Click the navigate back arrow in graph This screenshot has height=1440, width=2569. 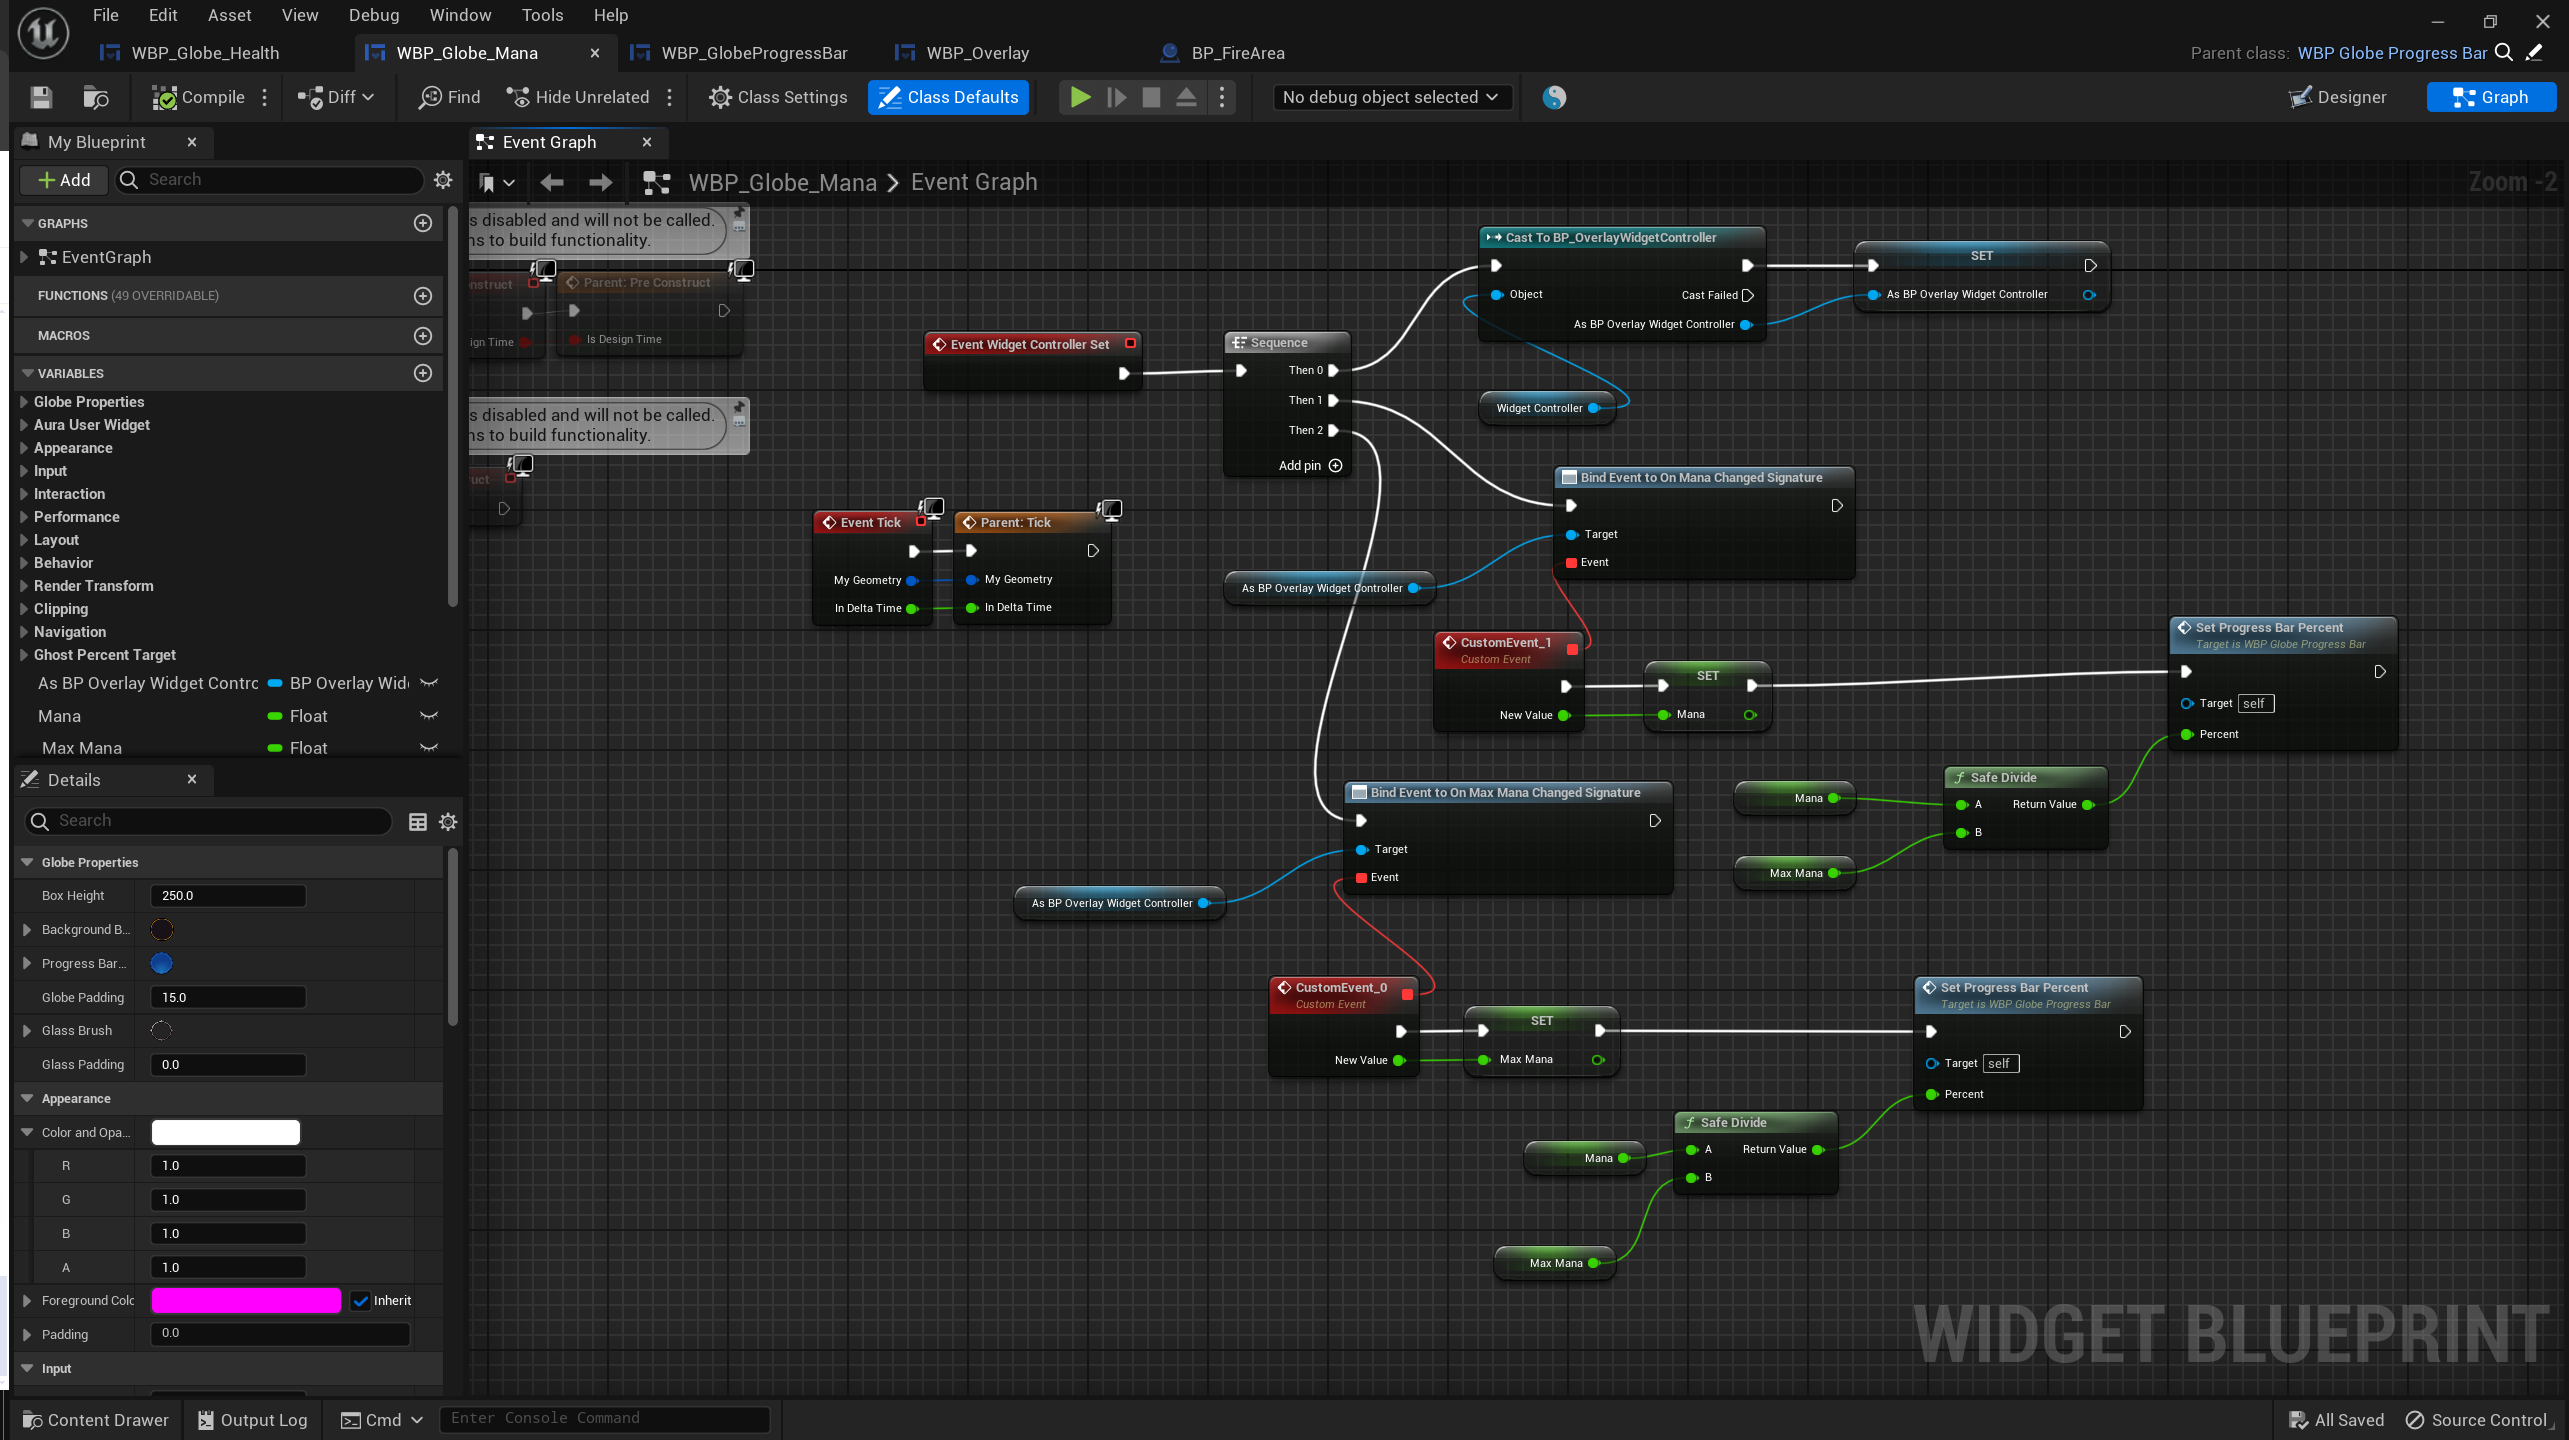551,182
